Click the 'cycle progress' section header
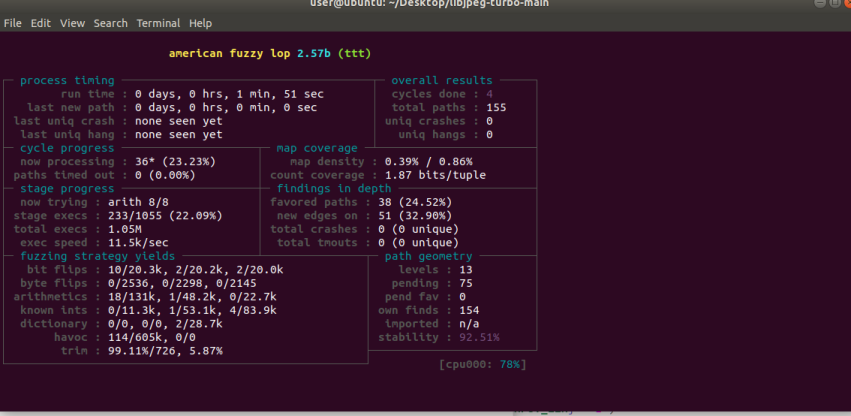This screenshot has width=851, height=416. click(x=67, y=148)
